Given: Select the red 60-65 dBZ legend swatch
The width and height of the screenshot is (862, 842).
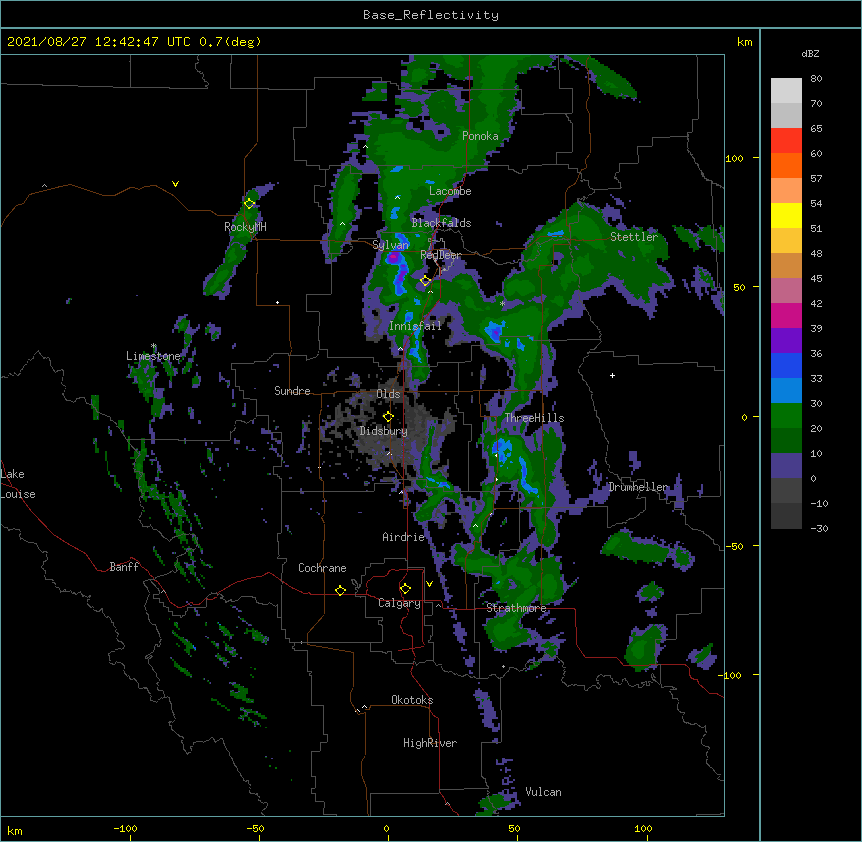Looking at the screenshot, I should (x=786, y=141).
